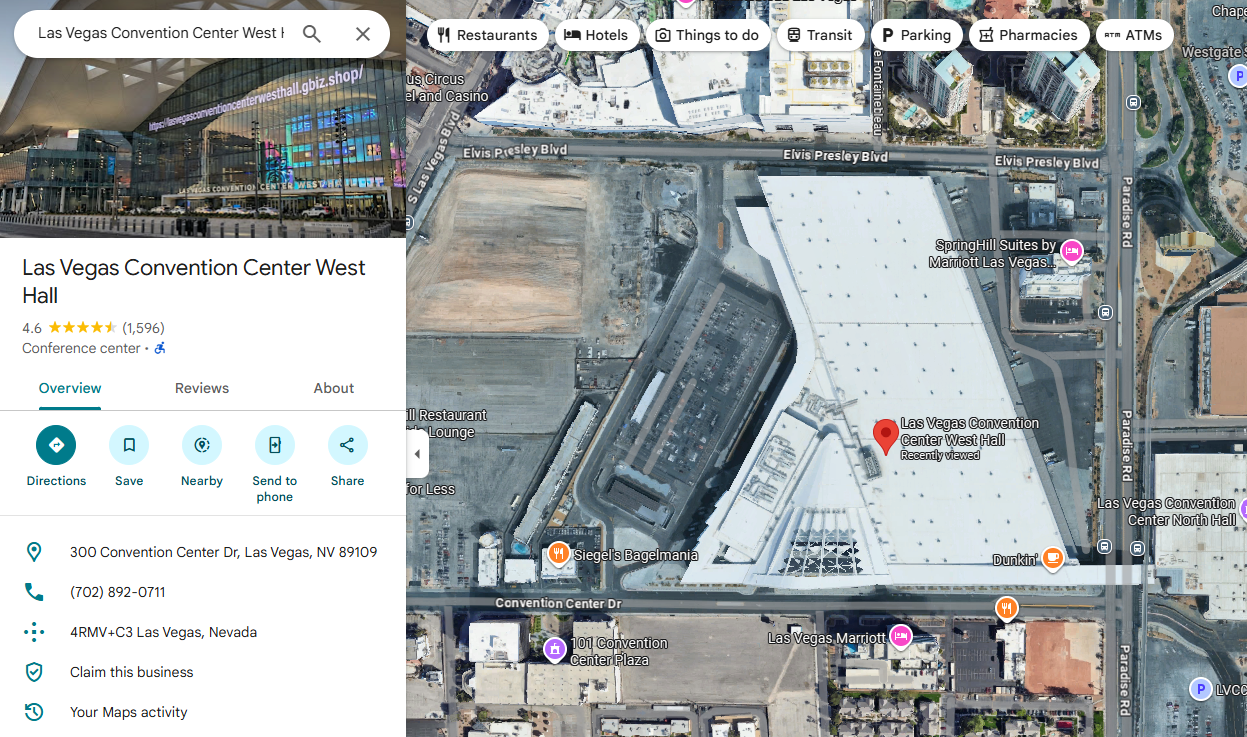This screenshot has height=737, width=1247.
Task: Switch to the Reviews tab
Action: tap(201, 388)
